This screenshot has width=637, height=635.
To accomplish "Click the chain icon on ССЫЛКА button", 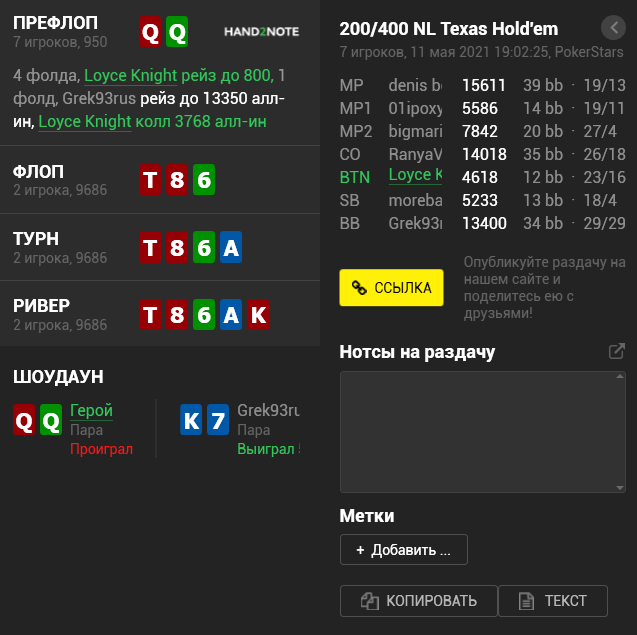I will pos(359,287).
